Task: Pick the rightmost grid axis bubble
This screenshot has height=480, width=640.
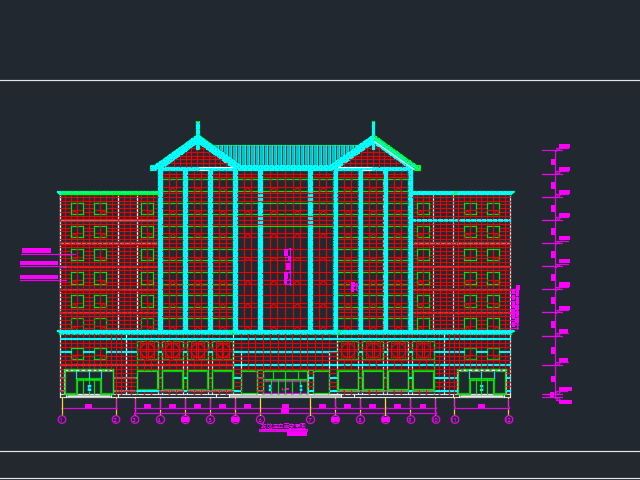Action: pos(509,420)
